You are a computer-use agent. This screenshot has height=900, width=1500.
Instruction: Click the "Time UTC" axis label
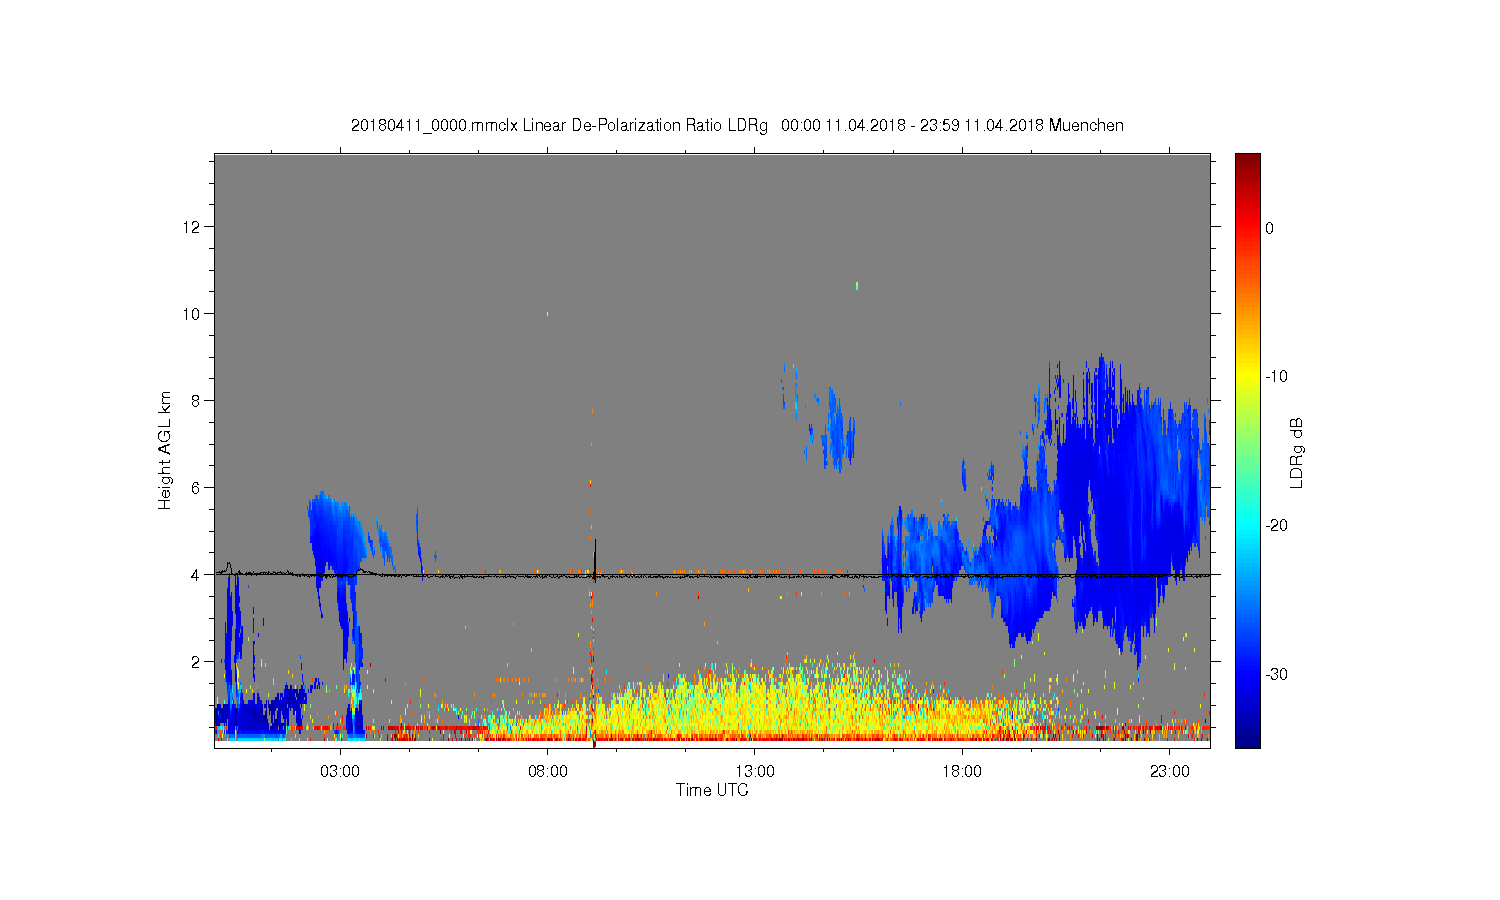[712, 790]
